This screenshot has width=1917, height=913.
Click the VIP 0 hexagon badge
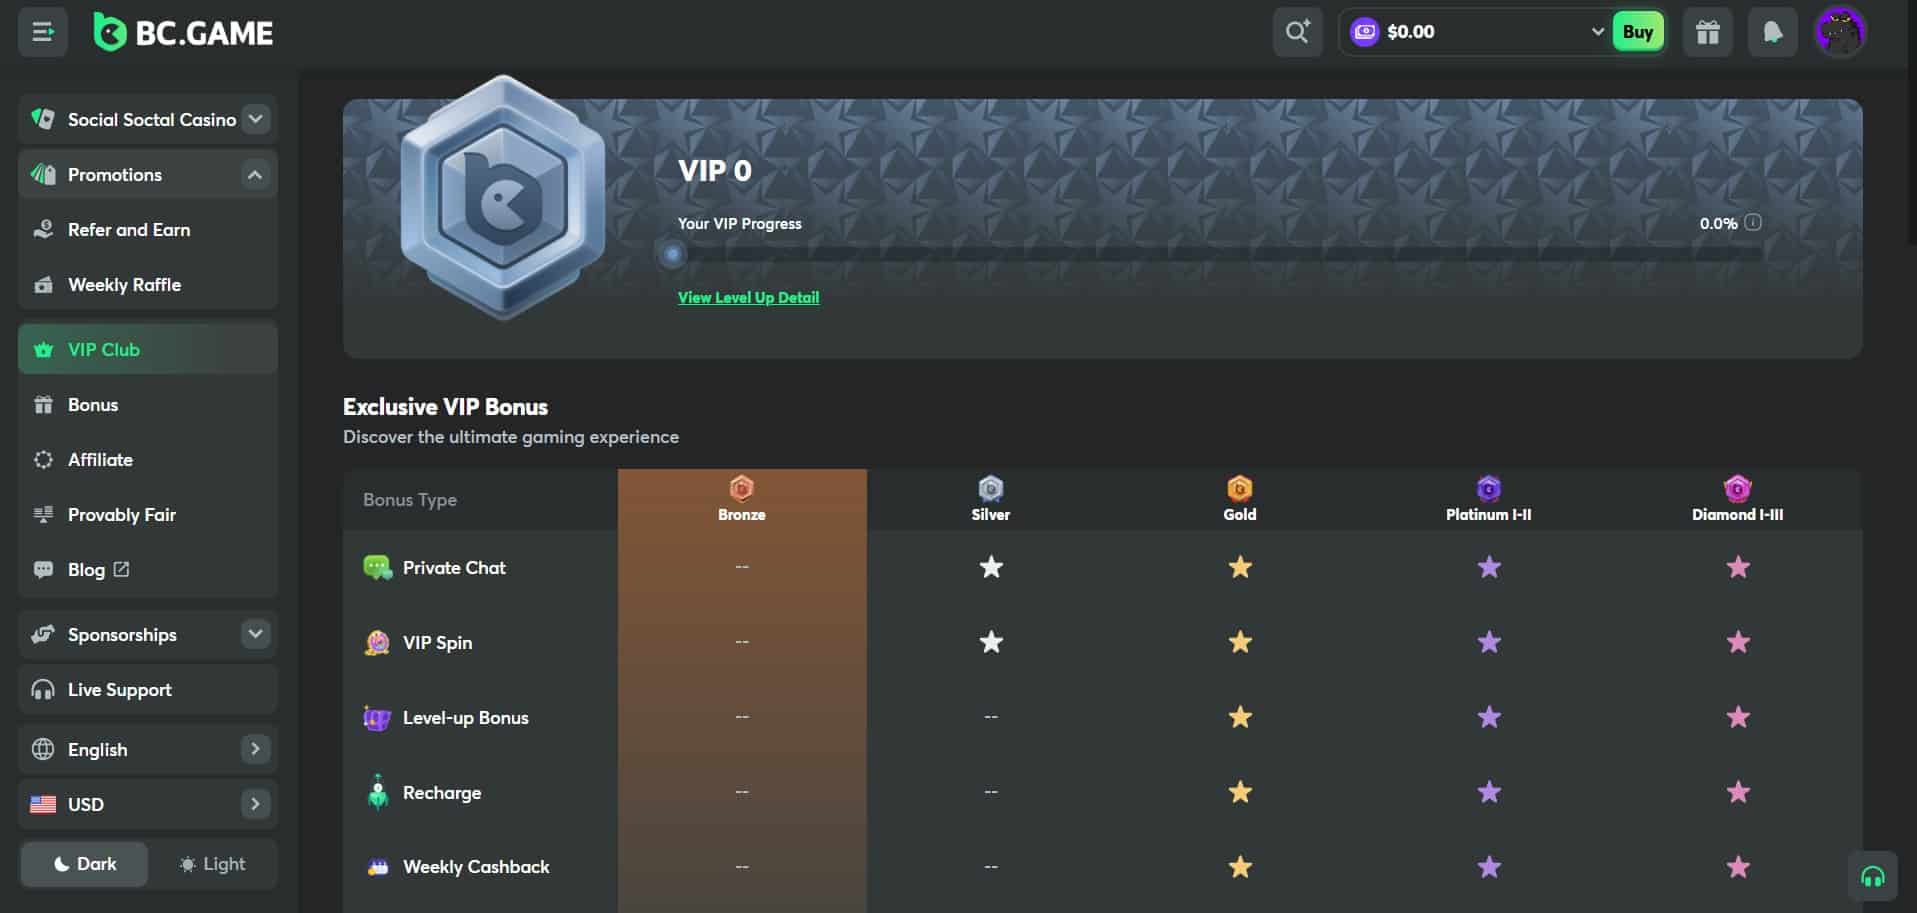click(x=502, y=197)
